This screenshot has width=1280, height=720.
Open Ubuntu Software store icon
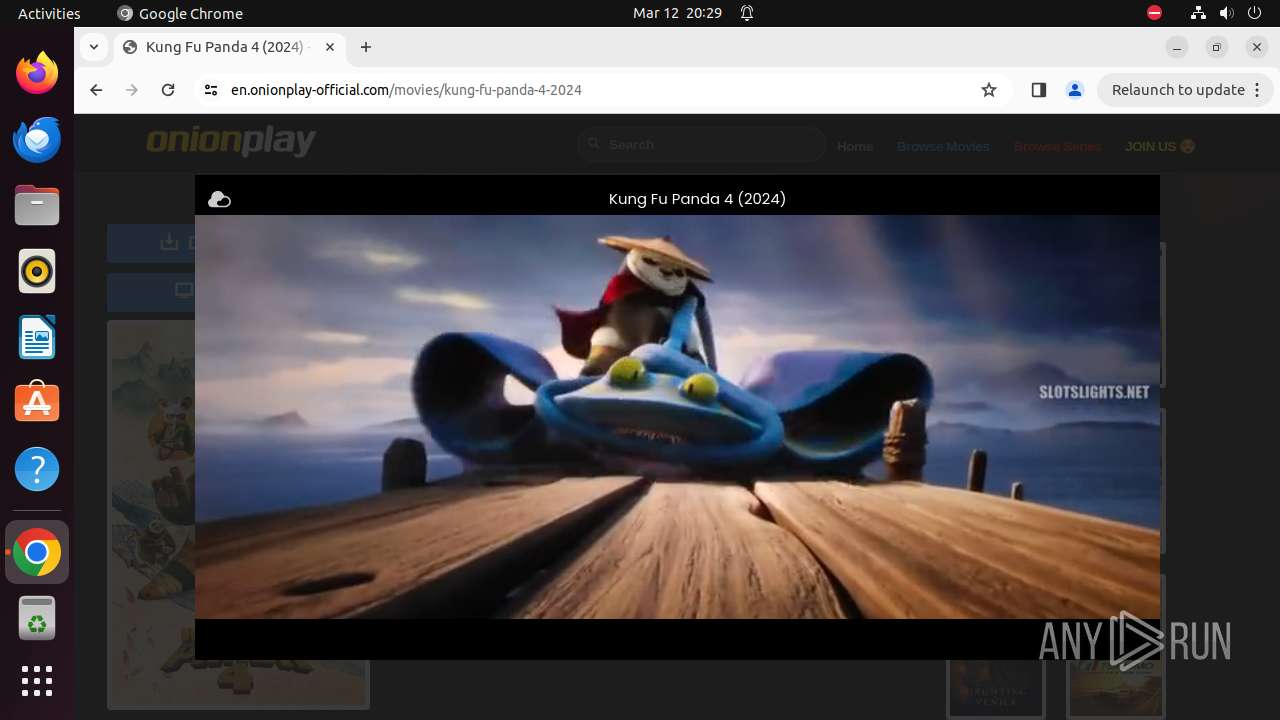point(37,403)
